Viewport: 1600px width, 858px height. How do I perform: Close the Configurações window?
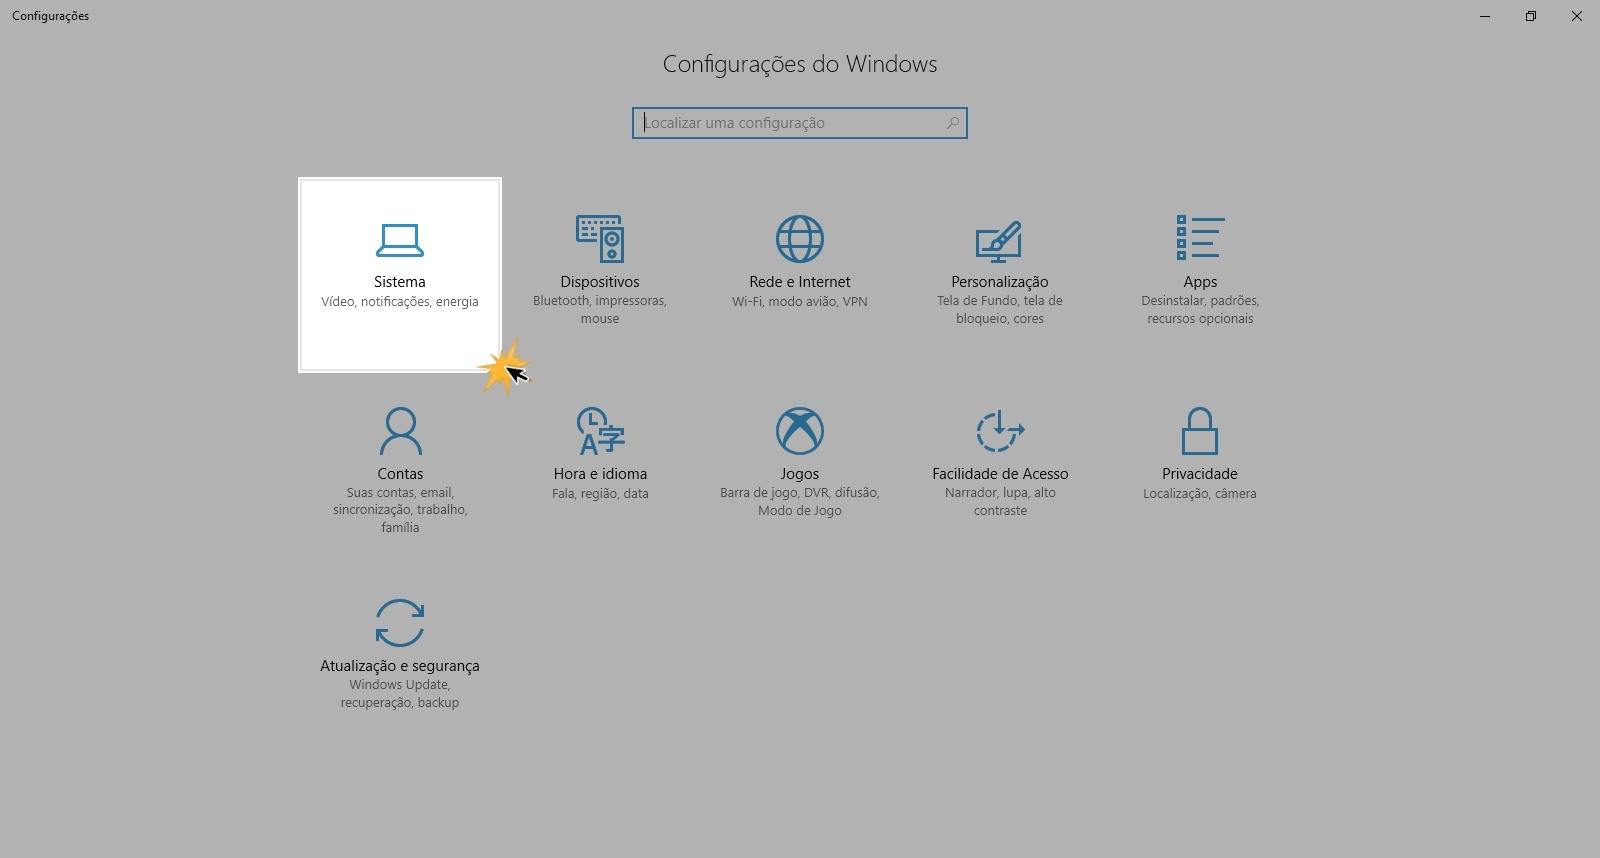click(x=1577, y=16)
